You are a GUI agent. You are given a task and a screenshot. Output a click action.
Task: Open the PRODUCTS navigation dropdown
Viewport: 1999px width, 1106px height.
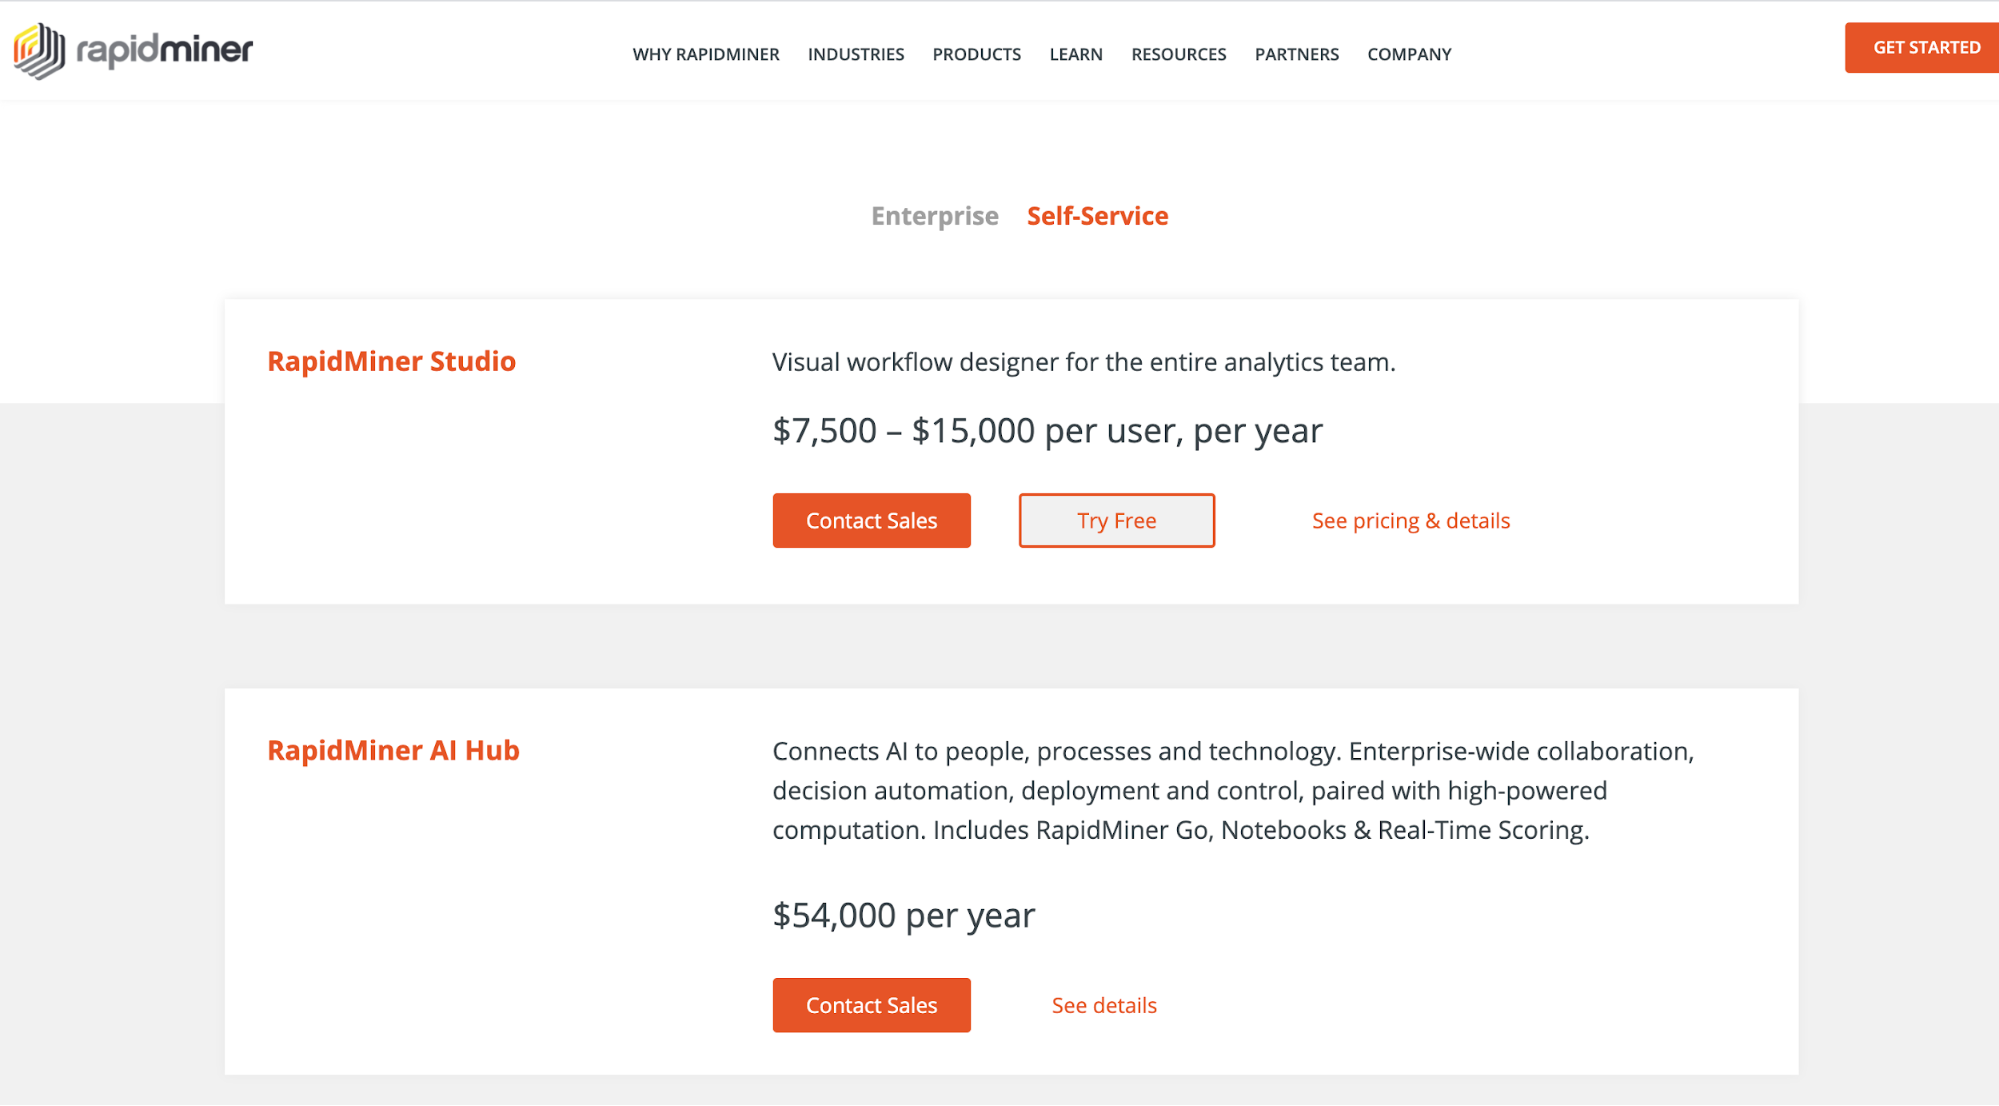point(976,54)
